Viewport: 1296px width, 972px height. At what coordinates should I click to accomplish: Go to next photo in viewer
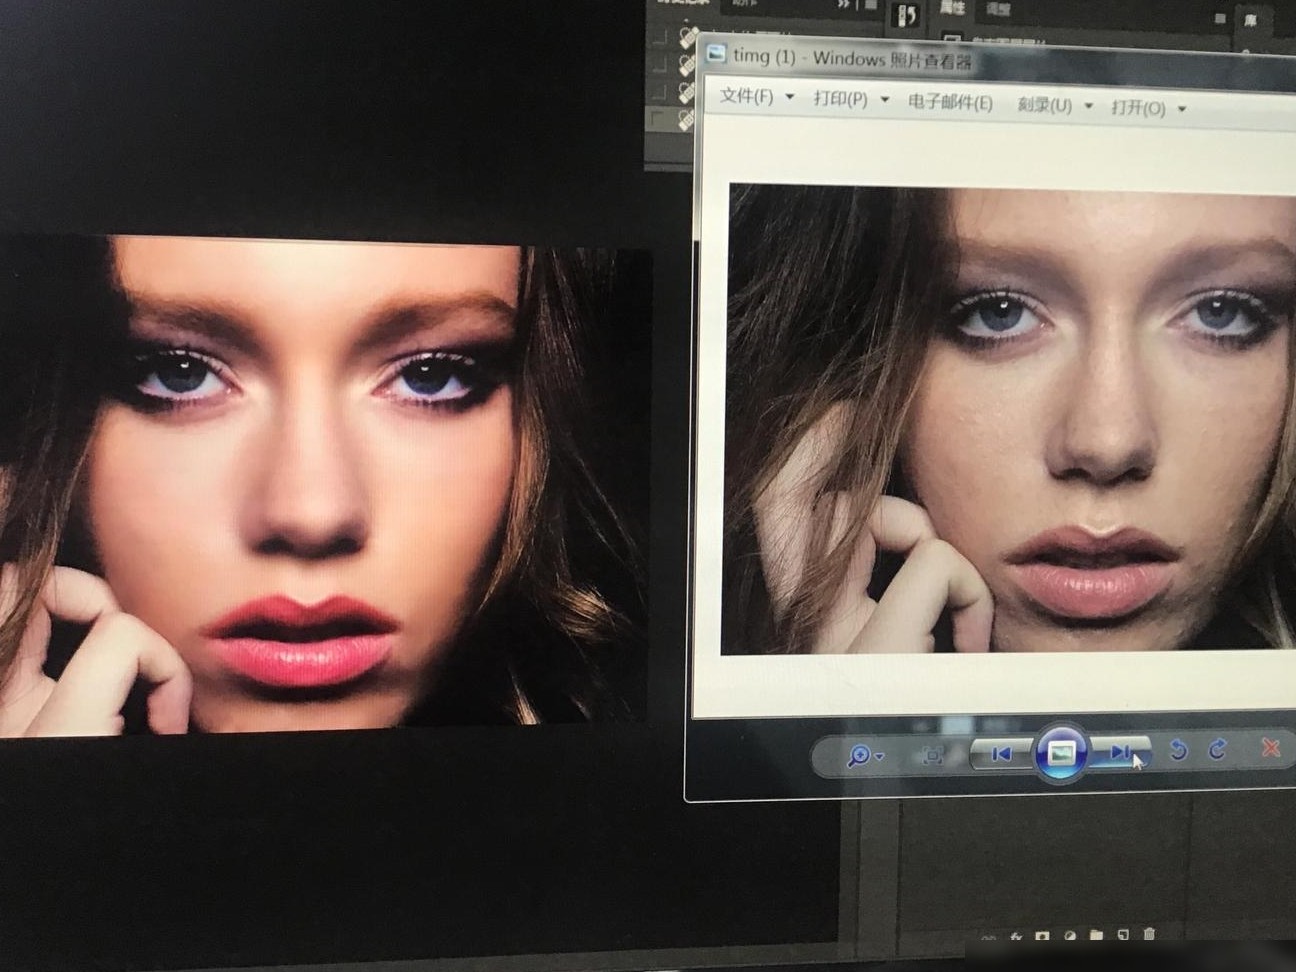coord(1120,752)
